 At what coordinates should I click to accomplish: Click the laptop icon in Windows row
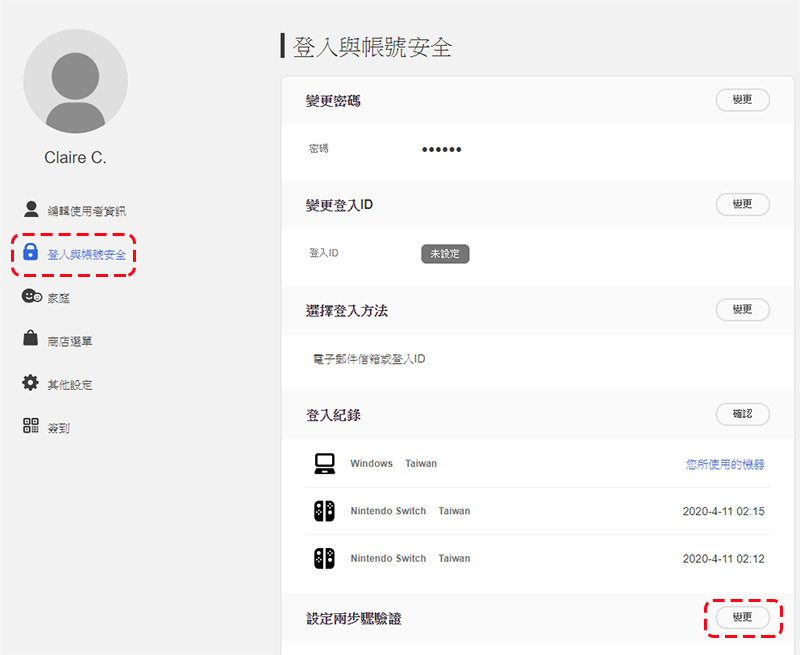324,464
